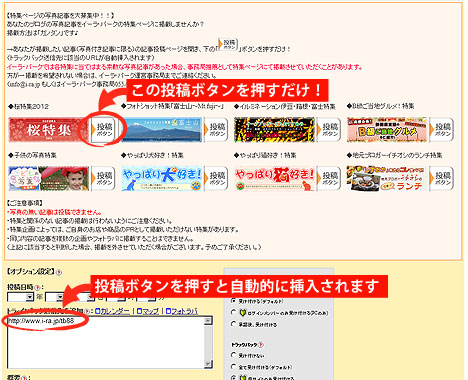
Task: Open the year dropdown under 投稿日時
Action: (21, 297)
